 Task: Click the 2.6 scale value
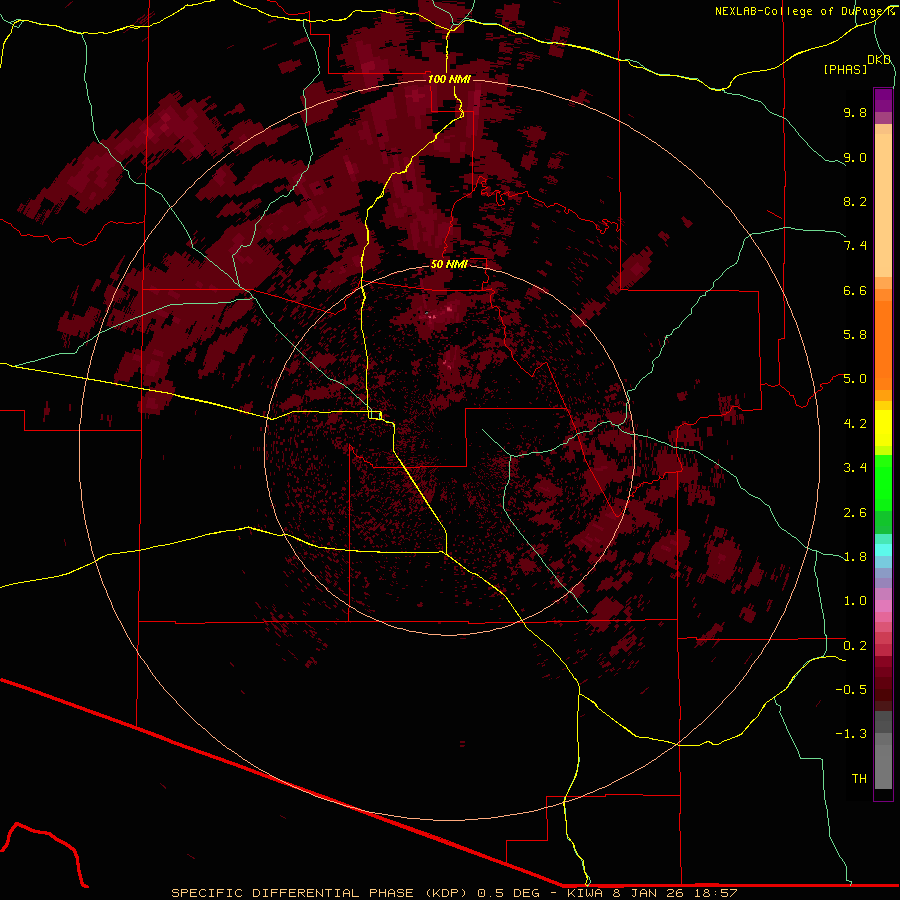click(855, 513)
